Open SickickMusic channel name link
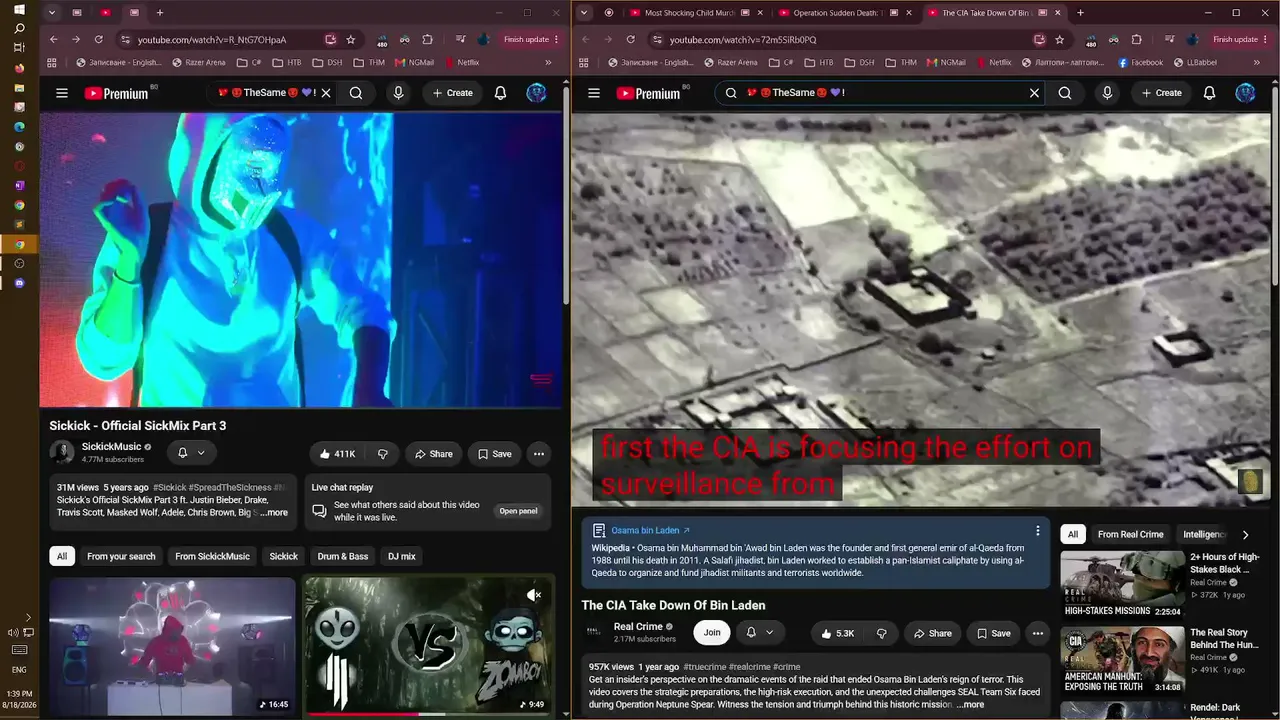Image resolution: width=1280 pixels, height=720 pixels. click(111, 447)
